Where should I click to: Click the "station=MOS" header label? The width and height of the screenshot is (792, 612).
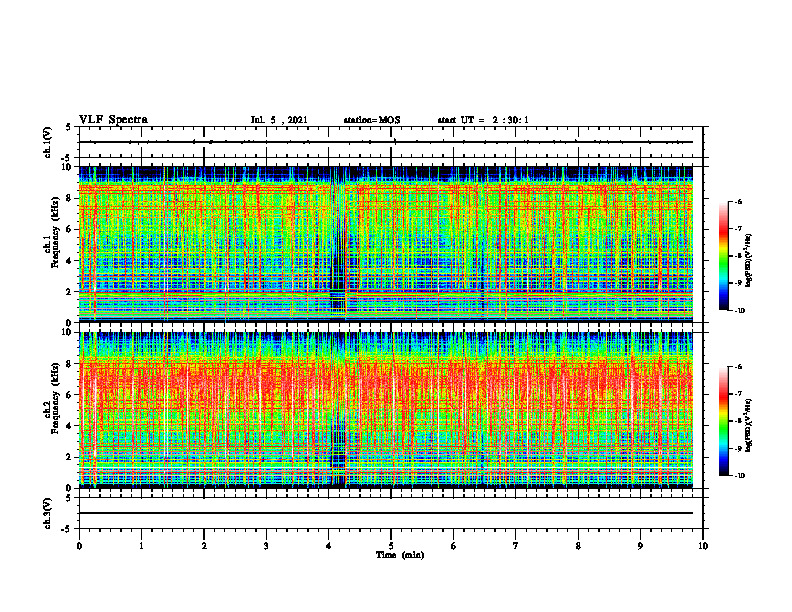click(372, 120)
